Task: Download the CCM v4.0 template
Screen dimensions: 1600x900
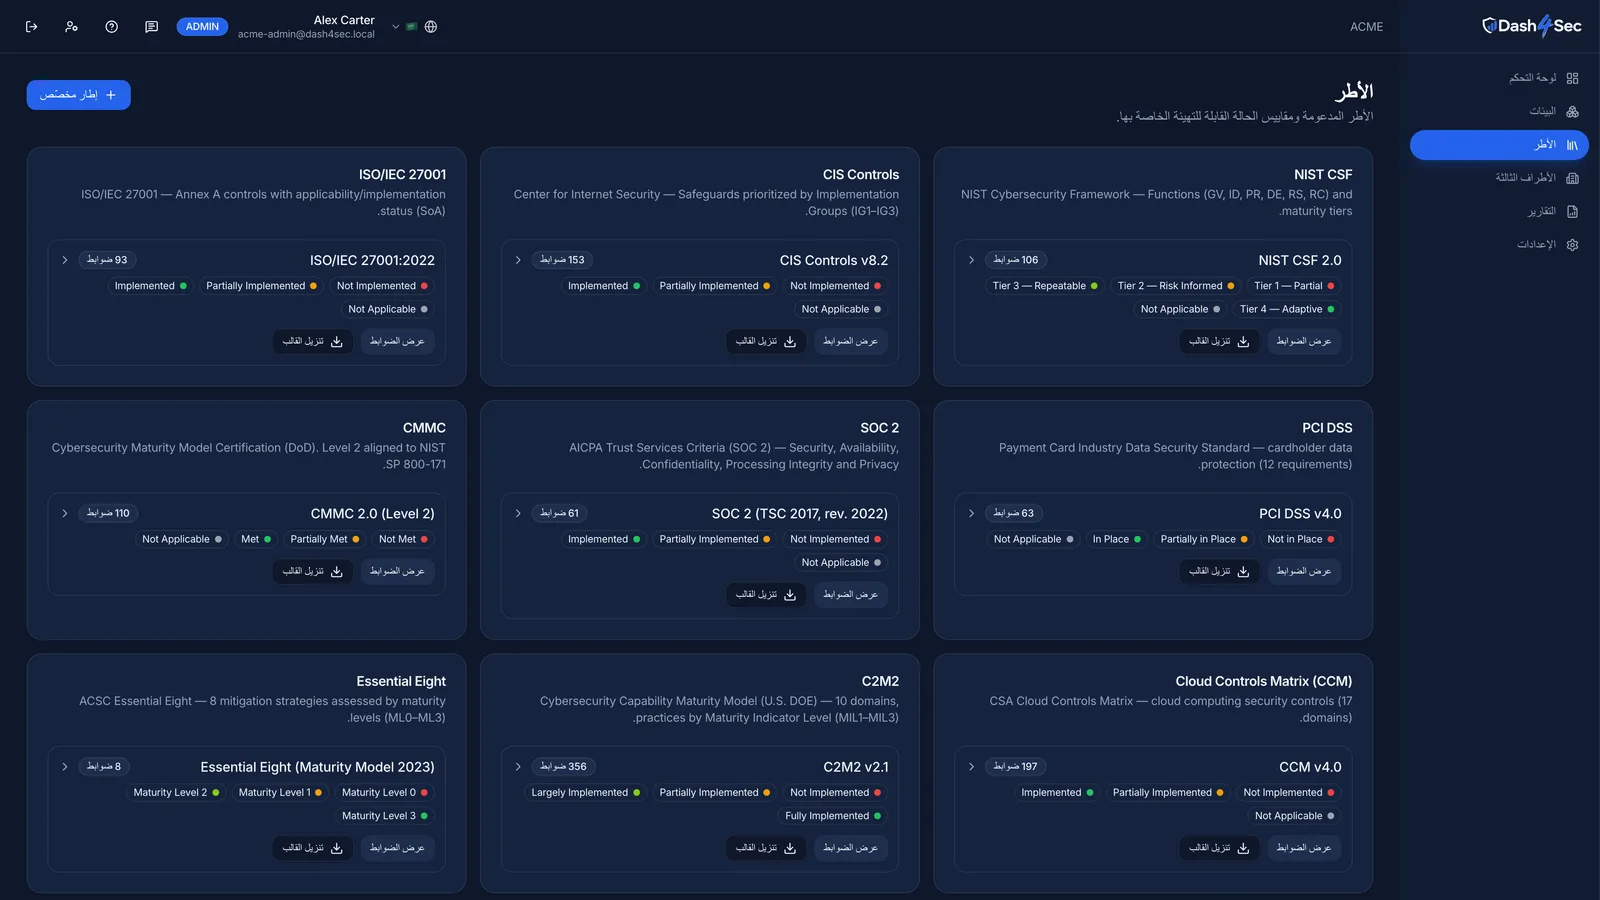Action: point(1219,848)
